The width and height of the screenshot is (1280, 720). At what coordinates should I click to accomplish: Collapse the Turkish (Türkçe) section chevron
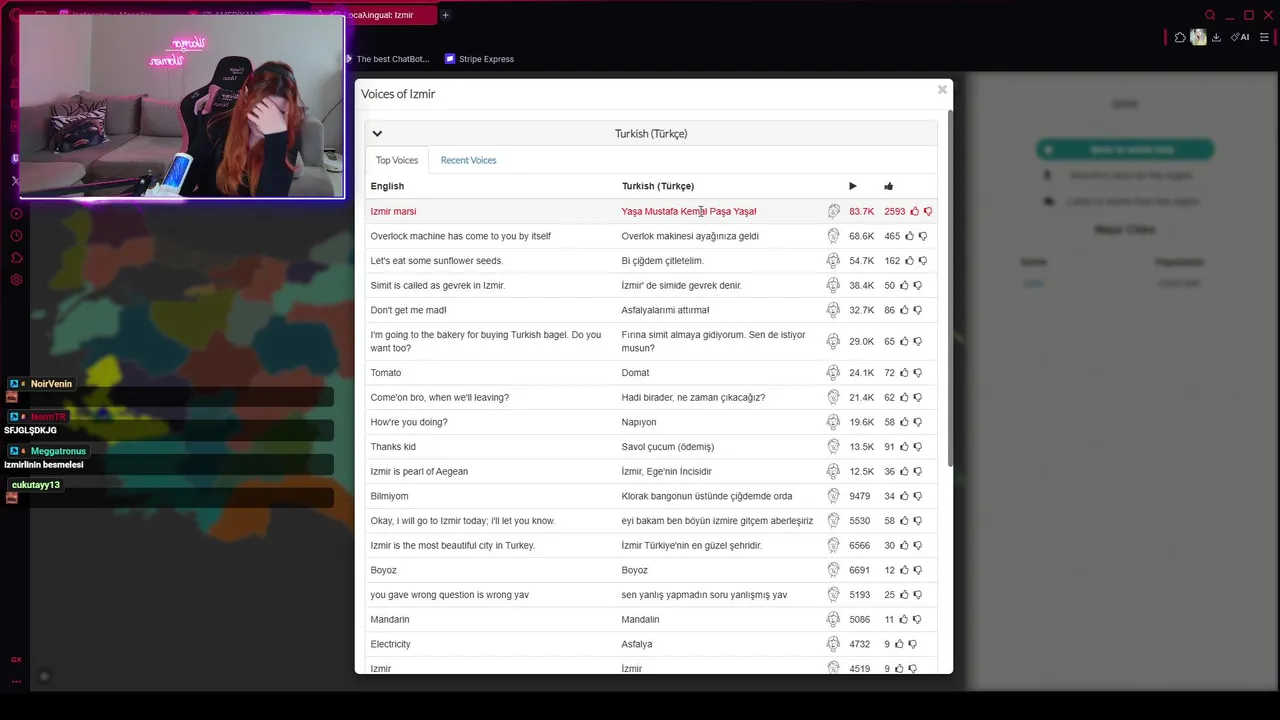(377, 133)
